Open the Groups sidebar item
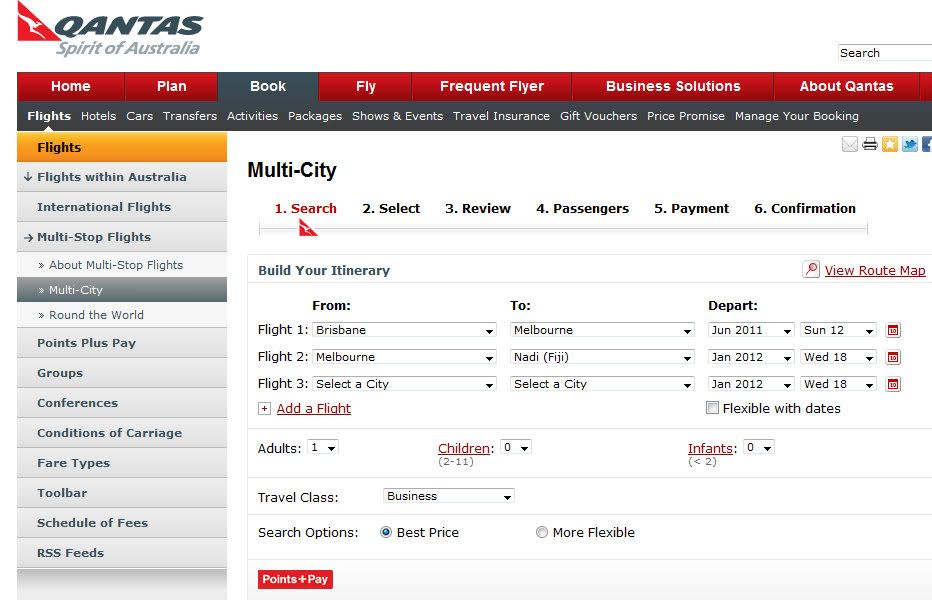Viewport: 932px width, 600px height. pyautogui.click(x=122, y=373)
